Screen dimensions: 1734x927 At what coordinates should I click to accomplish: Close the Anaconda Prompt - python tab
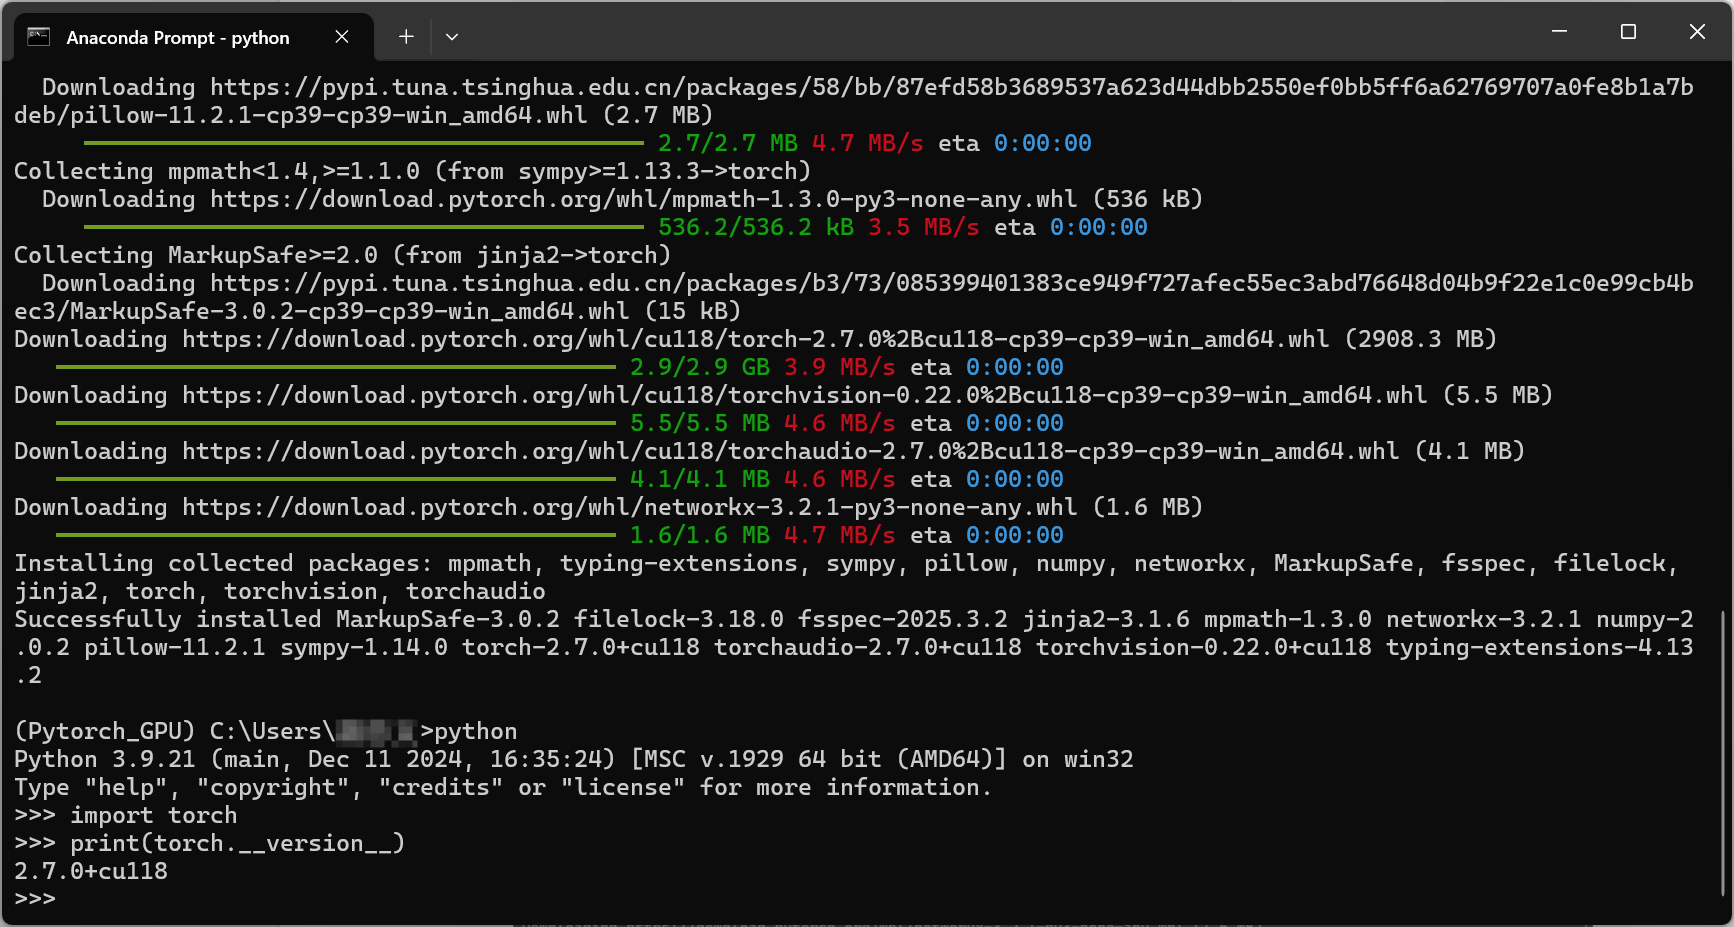(341, 36)
